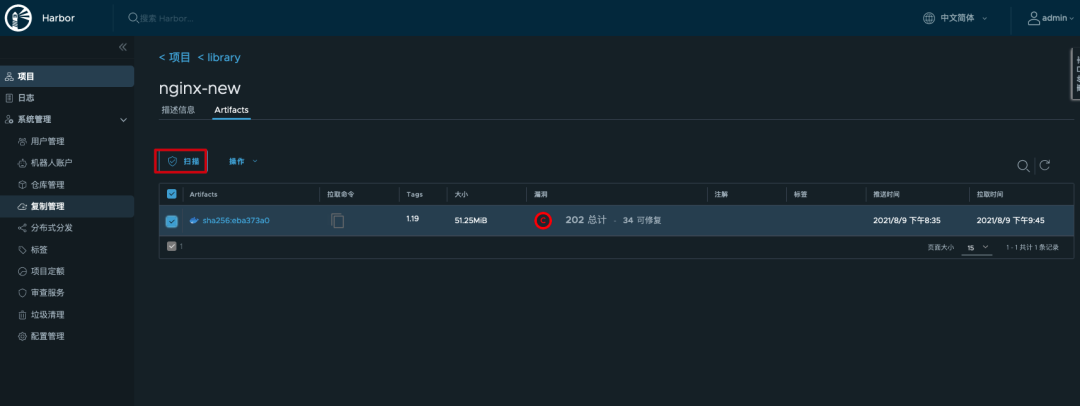Collapse the sidebar with double-chevron icon
This screenshot has width=1080, height=406.
[x=123, y=47]
